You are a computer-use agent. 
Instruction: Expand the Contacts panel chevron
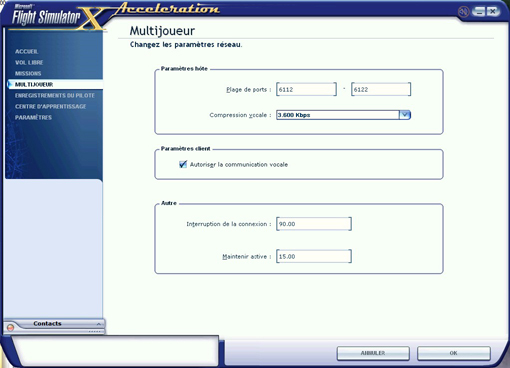[99, 324]
